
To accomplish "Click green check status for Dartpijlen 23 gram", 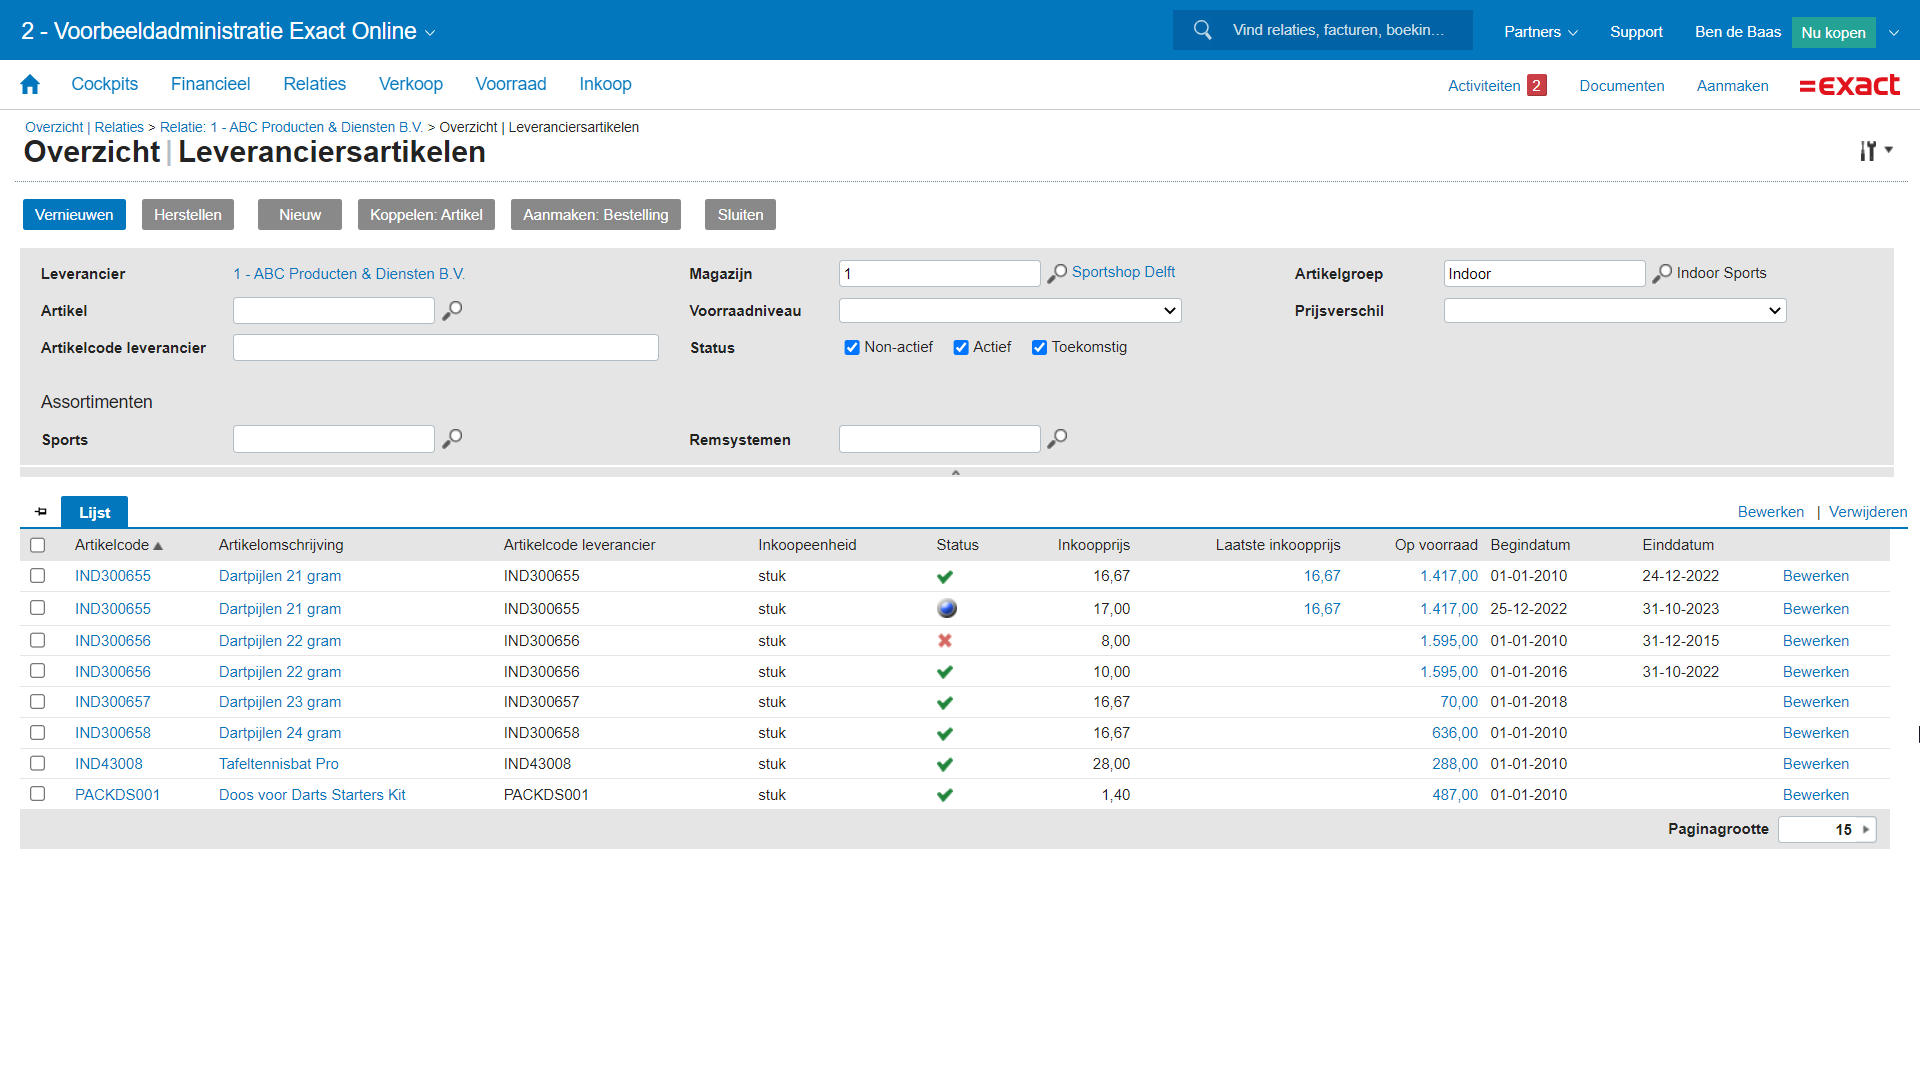I will 945,702.
